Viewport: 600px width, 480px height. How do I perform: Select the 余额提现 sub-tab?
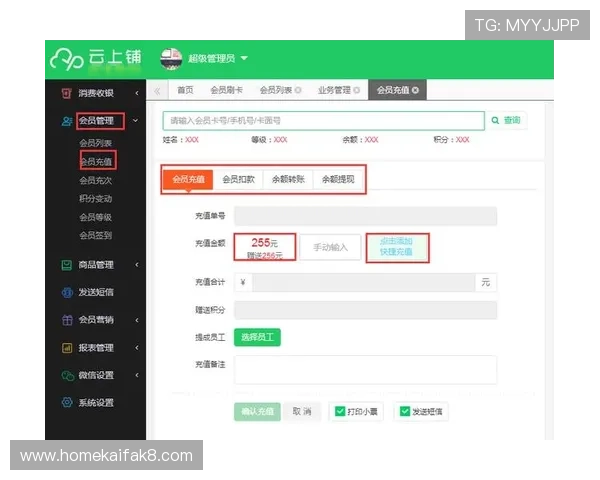tap(338, 180)
